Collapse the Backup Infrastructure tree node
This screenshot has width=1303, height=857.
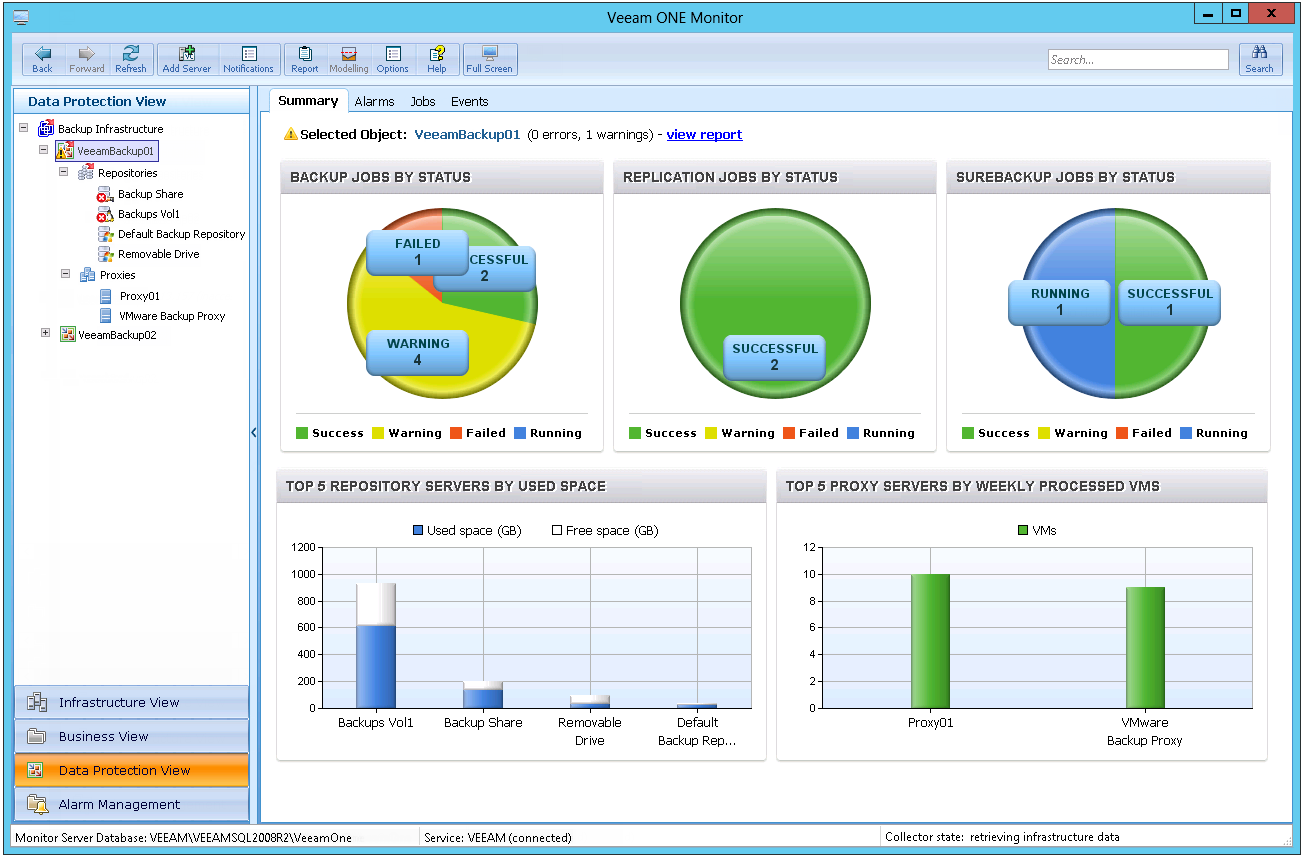(24, 128)
